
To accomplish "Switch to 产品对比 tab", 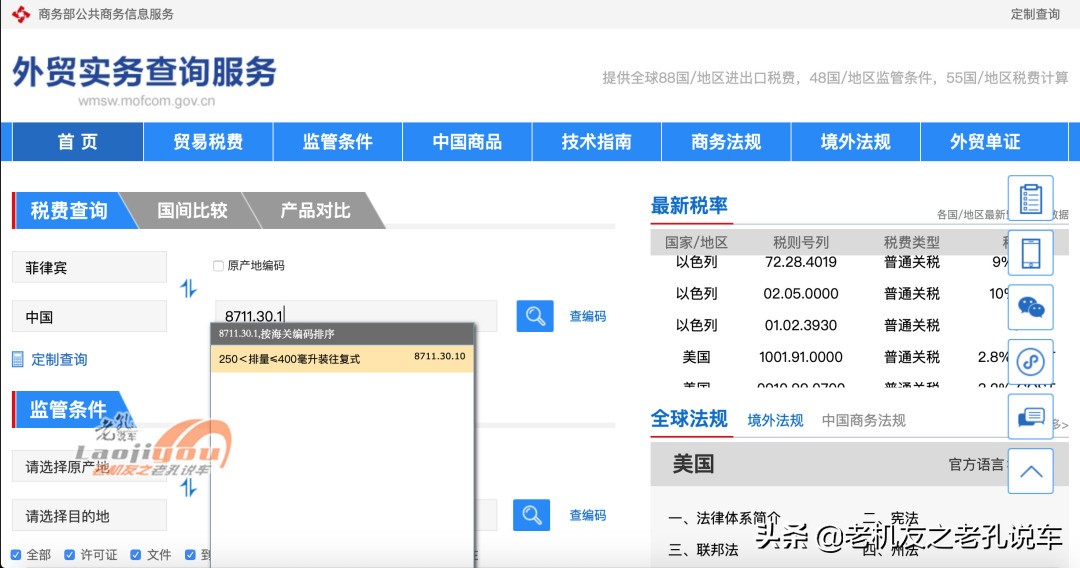I will [x=315, y=210].
